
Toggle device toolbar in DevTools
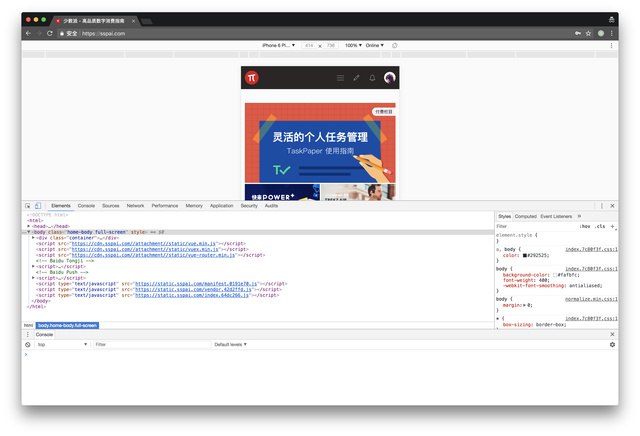coord(38,206)
